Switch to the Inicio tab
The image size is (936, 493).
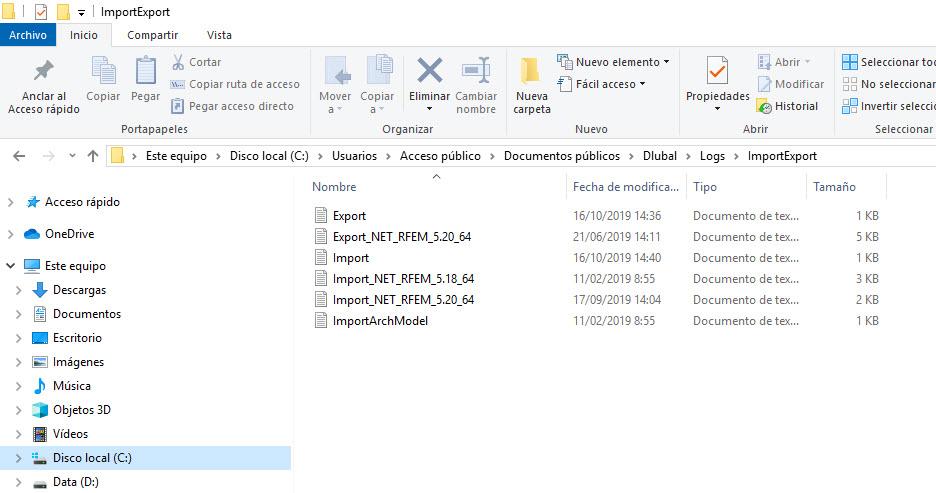click(x=84, y=35)
